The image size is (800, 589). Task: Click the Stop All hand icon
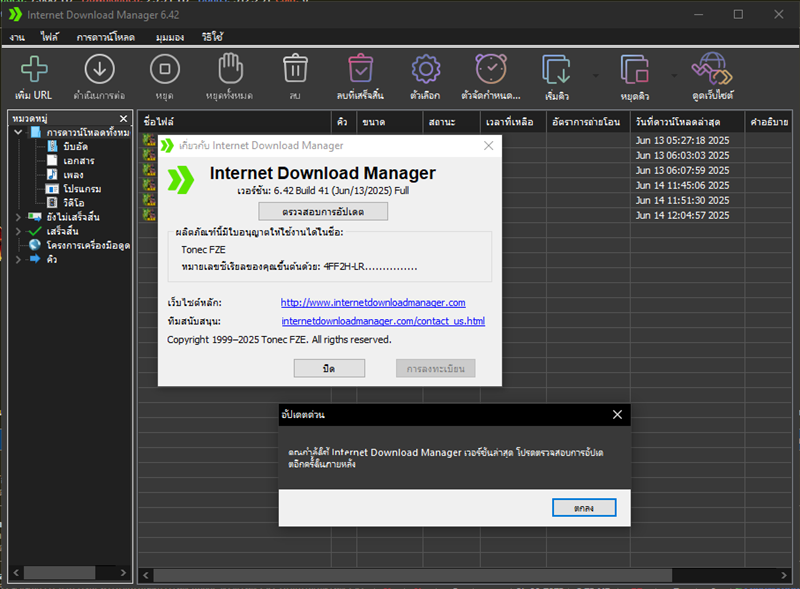(230, 68)
